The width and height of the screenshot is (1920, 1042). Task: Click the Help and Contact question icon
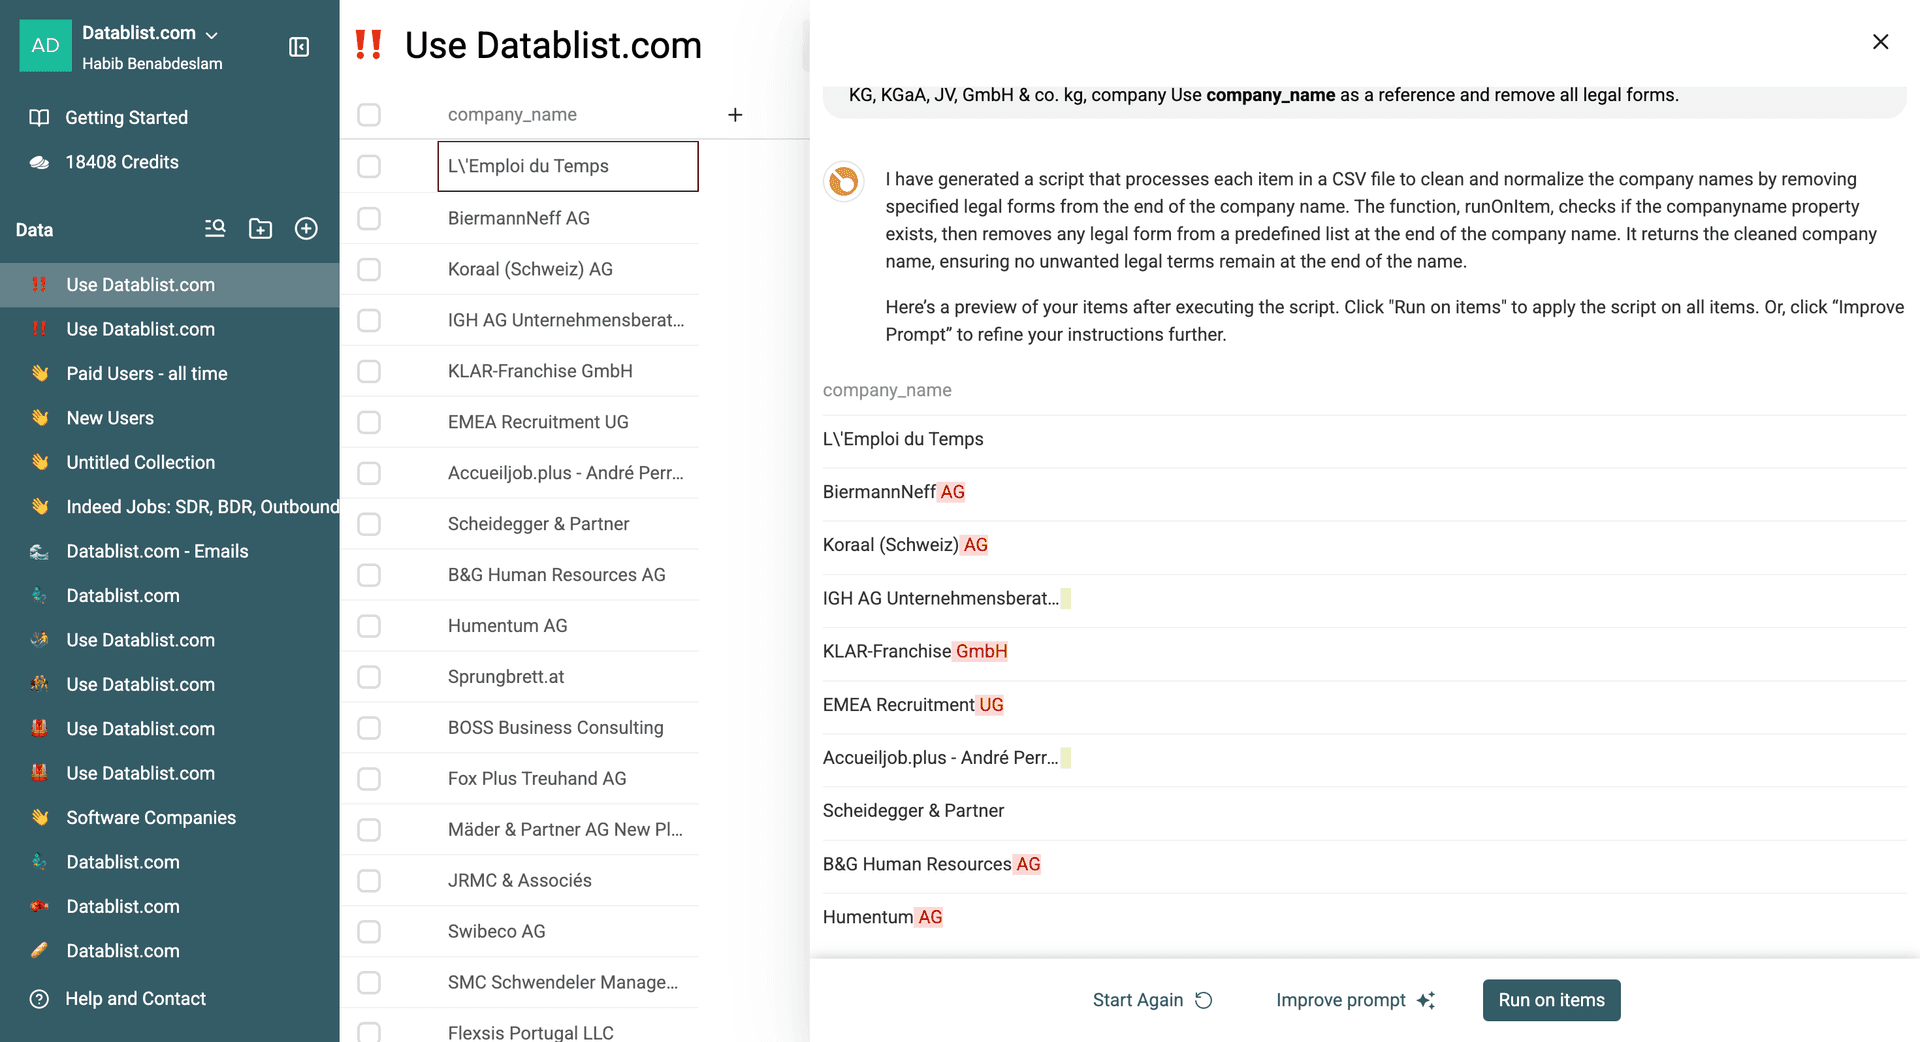pyautogui.click(x=39, y=999)
